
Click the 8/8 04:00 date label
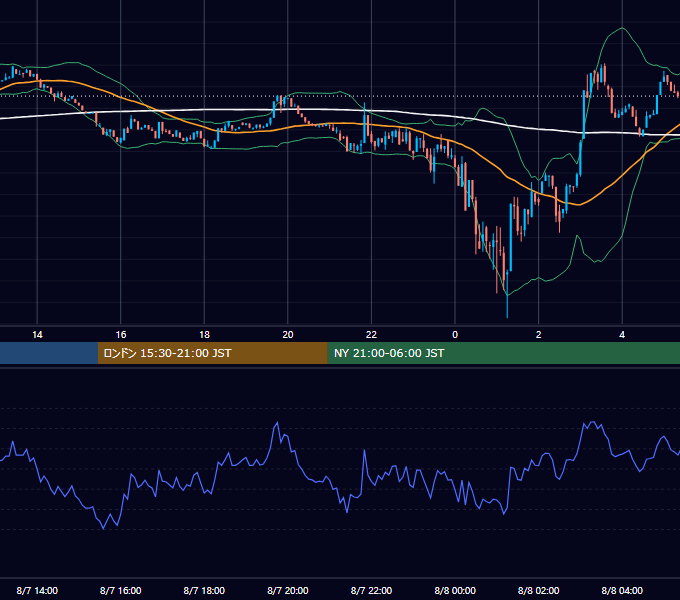pos(622,590)
